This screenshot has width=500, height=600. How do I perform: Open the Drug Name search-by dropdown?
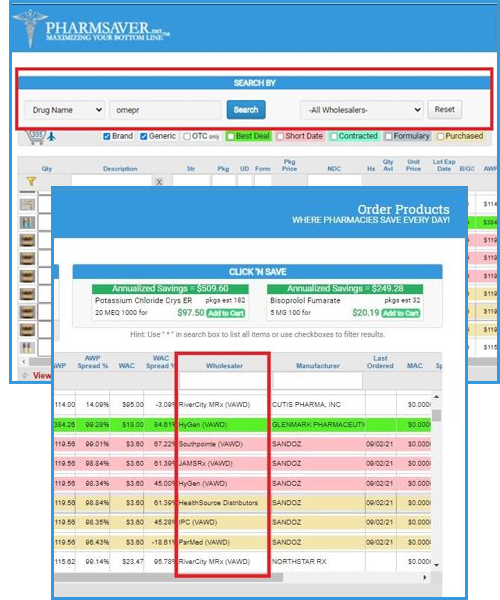[65, 110]
